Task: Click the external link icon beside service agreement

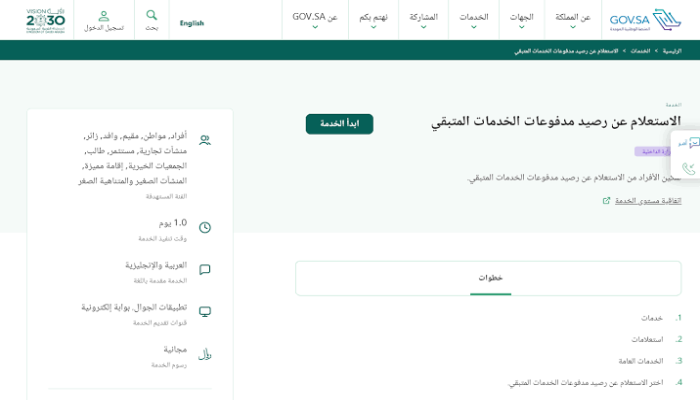Action: tap(606, 201)
